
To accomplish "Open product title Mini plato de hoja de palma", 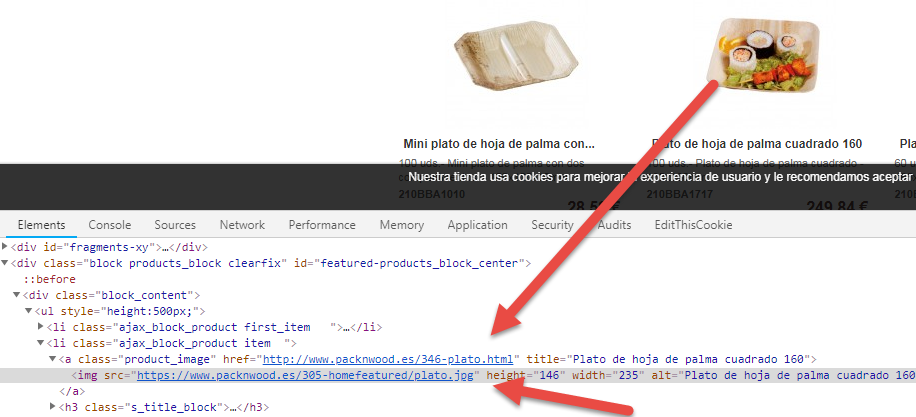I will (499, 144).
